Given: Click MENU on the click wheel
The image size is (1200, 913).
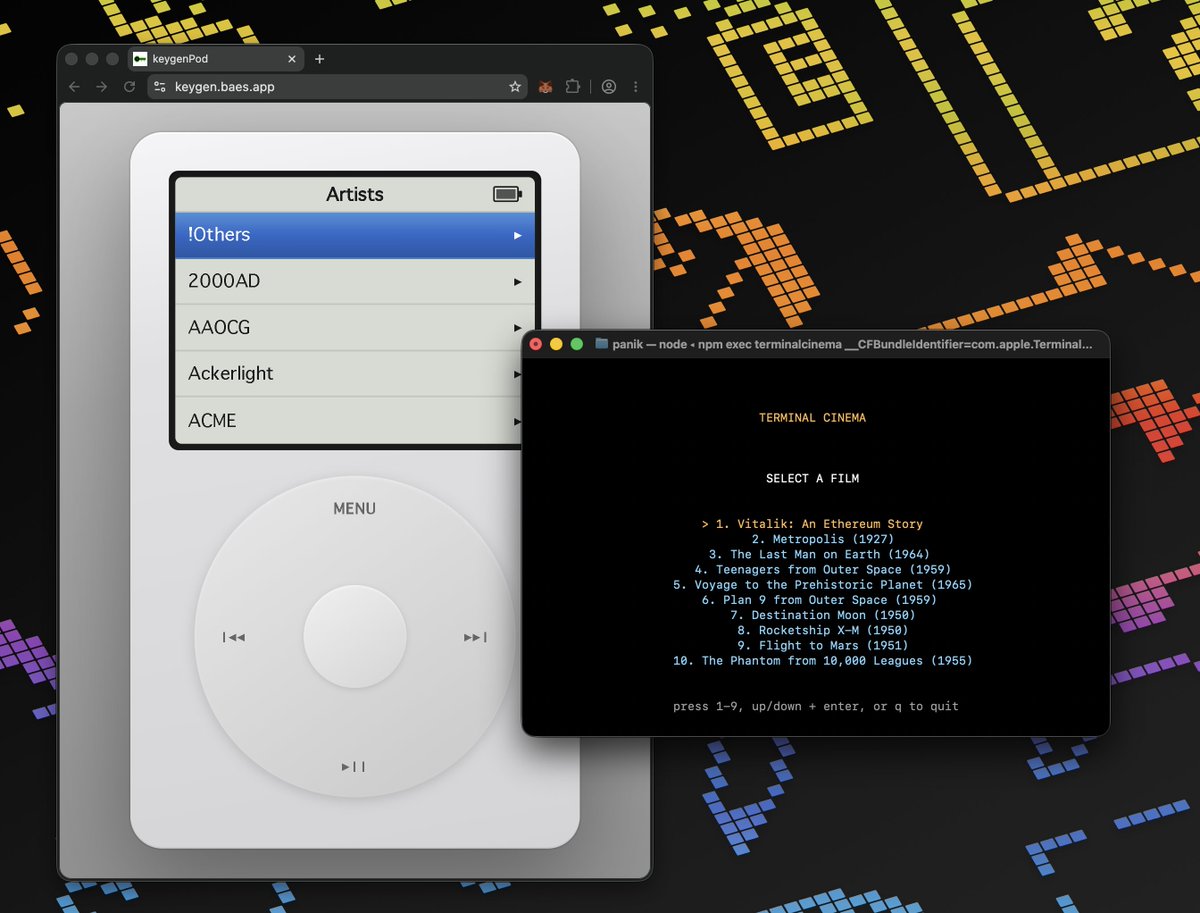Looking at the screenshot, I should click(x=354, y=509).
